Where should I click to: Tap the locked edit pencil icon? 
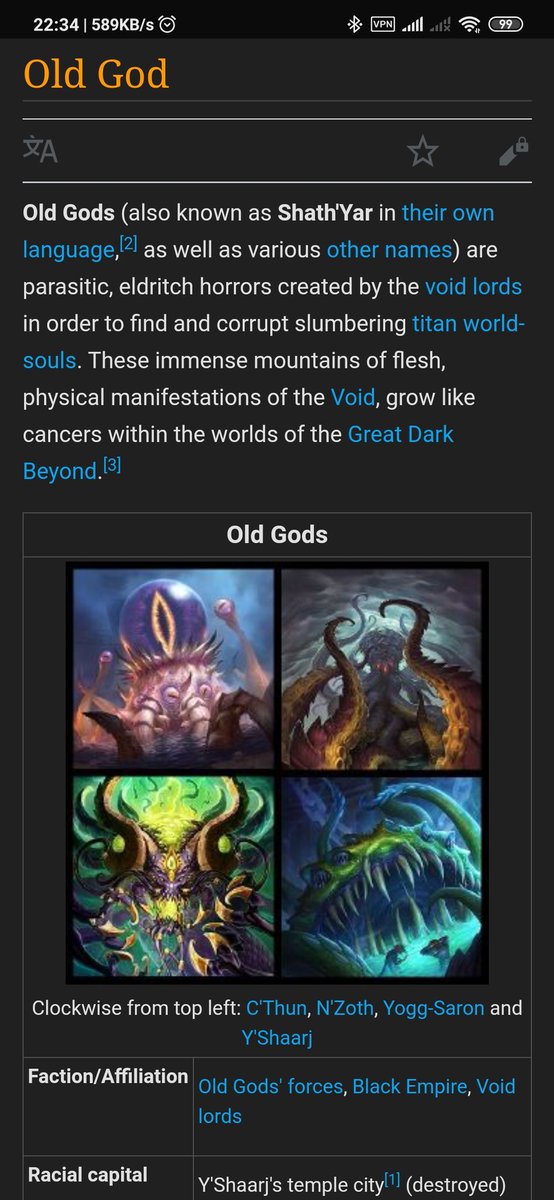pos(513,152)
